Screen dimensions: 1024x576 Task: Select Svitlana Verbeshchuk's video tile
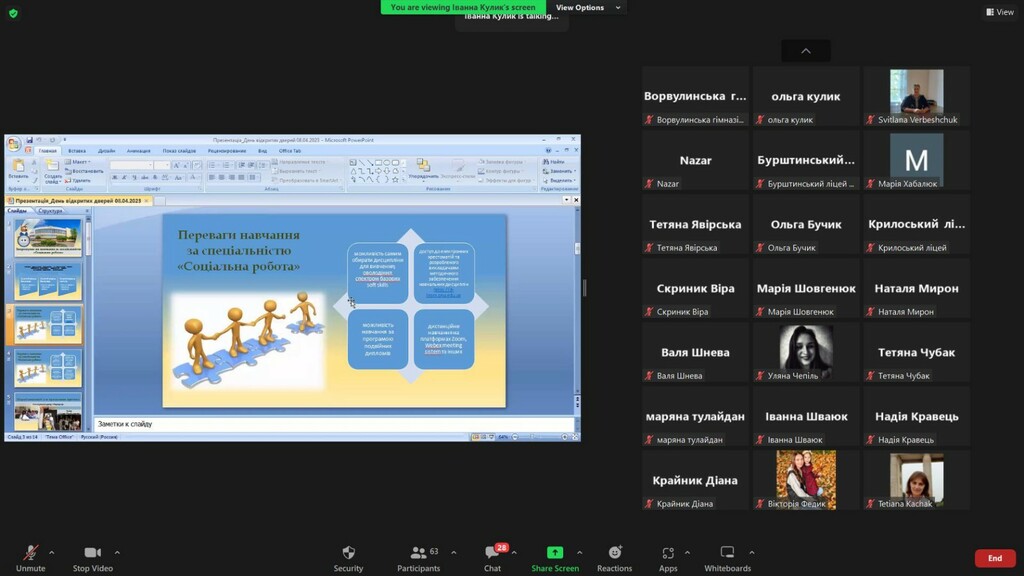[916, 96]
